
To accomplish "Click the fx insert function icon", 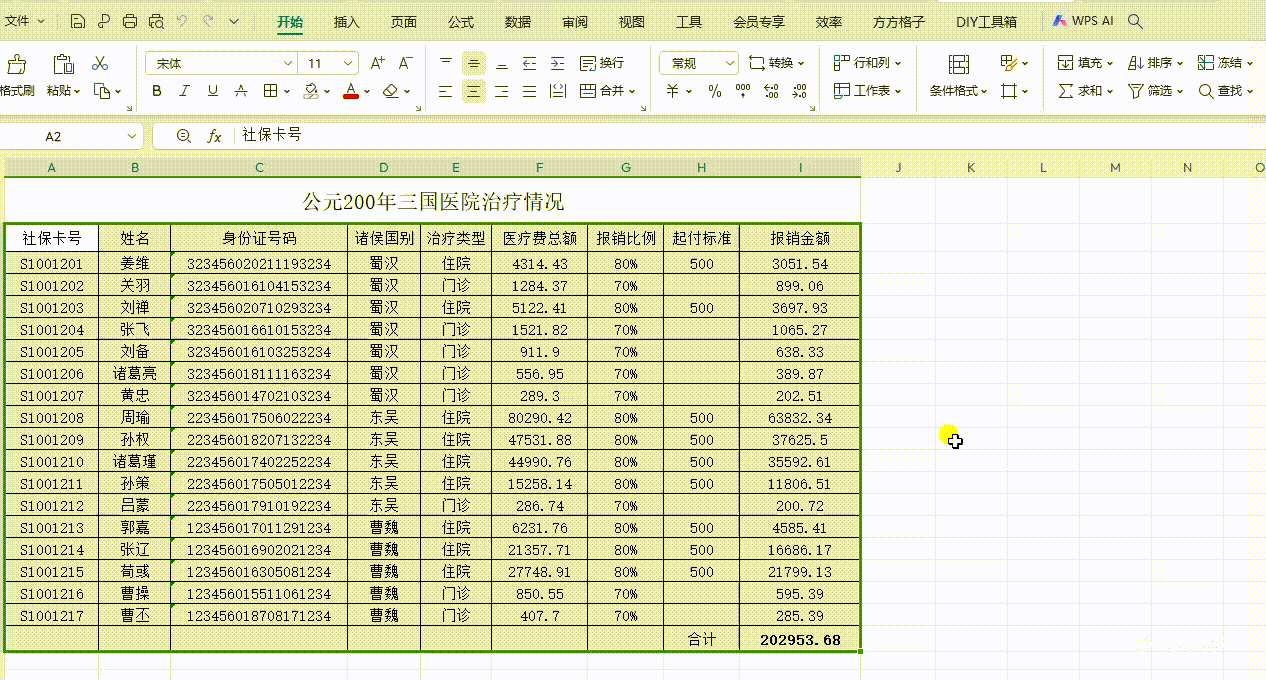I will pyautogui.click(x=214, y=135).
